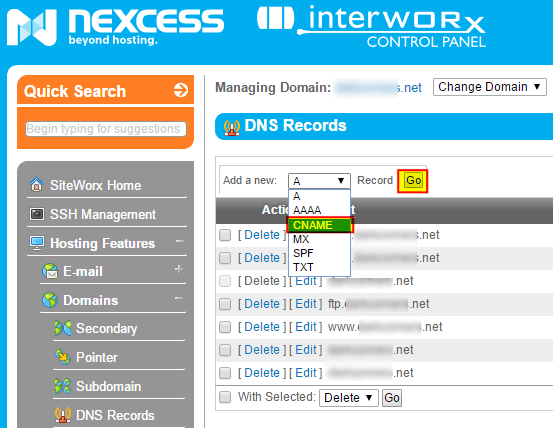Screen dimensions: 553x428
Task: Delete the second DNS record
Action: (x=262, y=258)
